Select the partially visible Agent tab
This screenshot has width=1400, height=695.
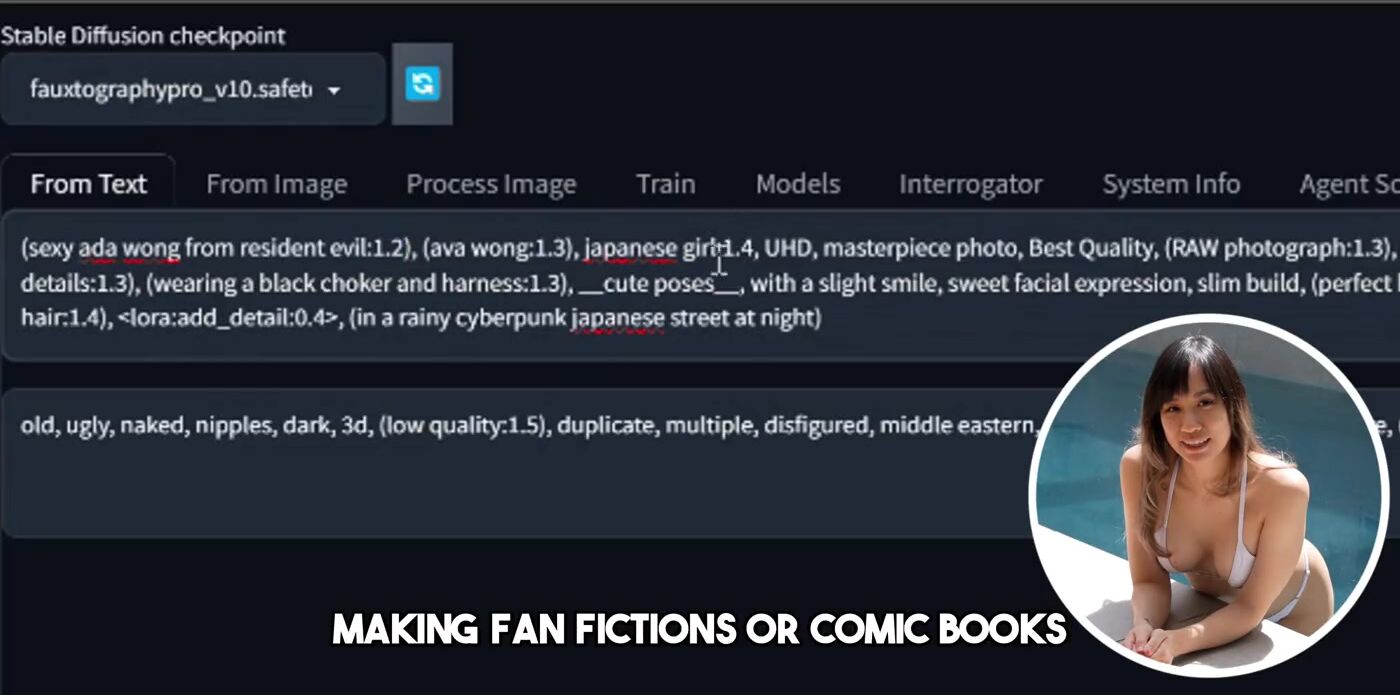click(x=1349, y=185)
